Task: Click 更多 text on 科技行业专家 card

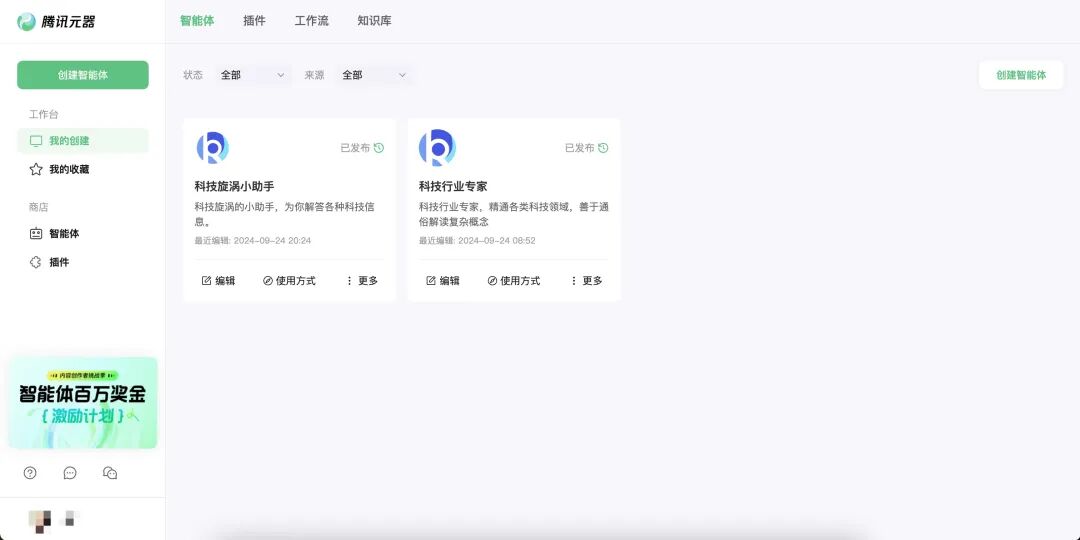Action: tap(592, 280)
